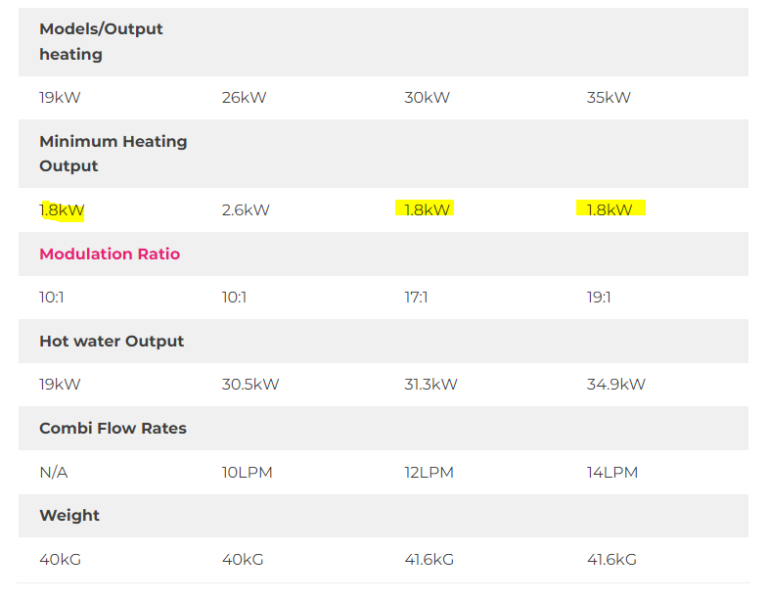
Task: Click the Weight row header
Action: point(69,515)
